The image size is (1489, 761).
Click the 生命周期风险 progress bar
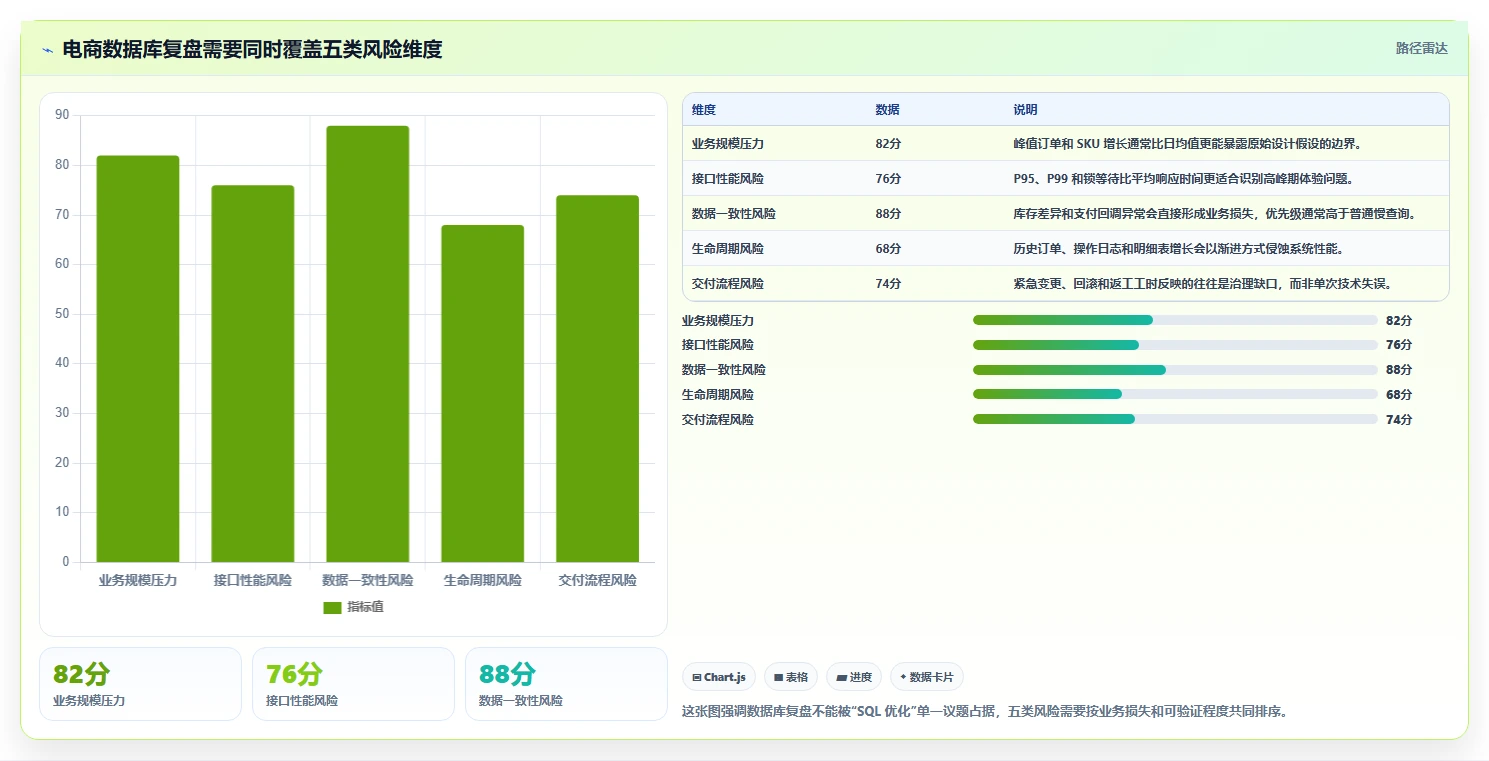click(1175, 394)
